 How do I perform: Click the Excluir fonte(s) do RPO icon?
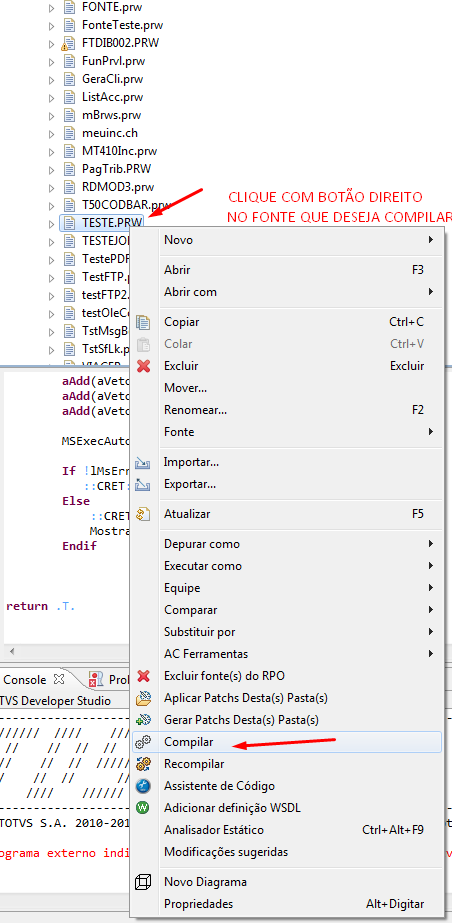coord(143,676)
